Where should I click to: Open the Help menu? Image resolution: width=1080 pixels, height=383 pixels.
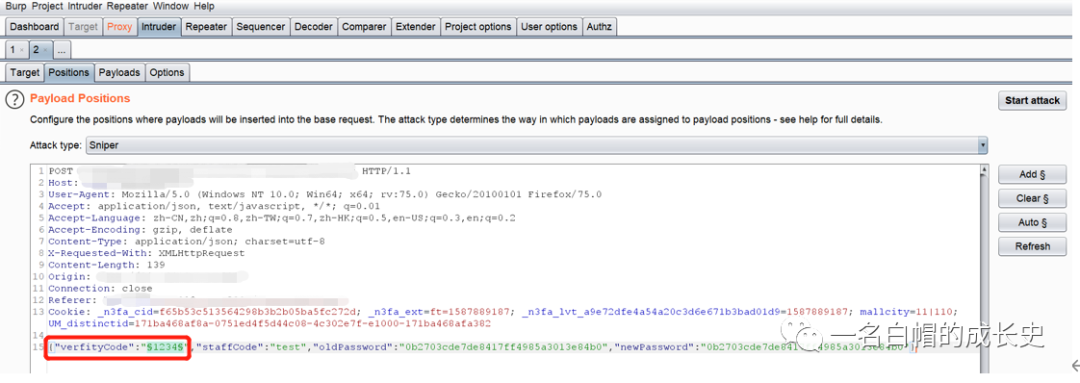[x=204, y=6]
